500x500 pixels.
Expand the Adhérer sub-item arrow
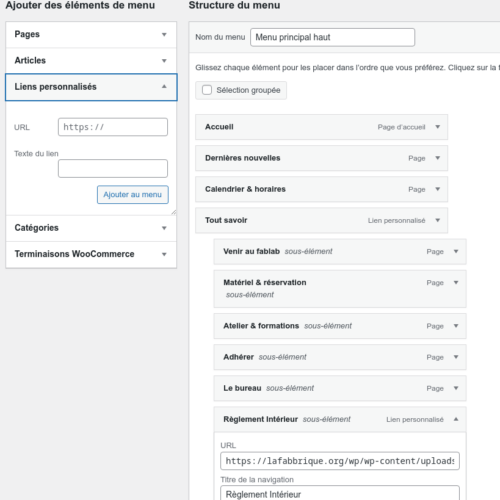point(456,357)
